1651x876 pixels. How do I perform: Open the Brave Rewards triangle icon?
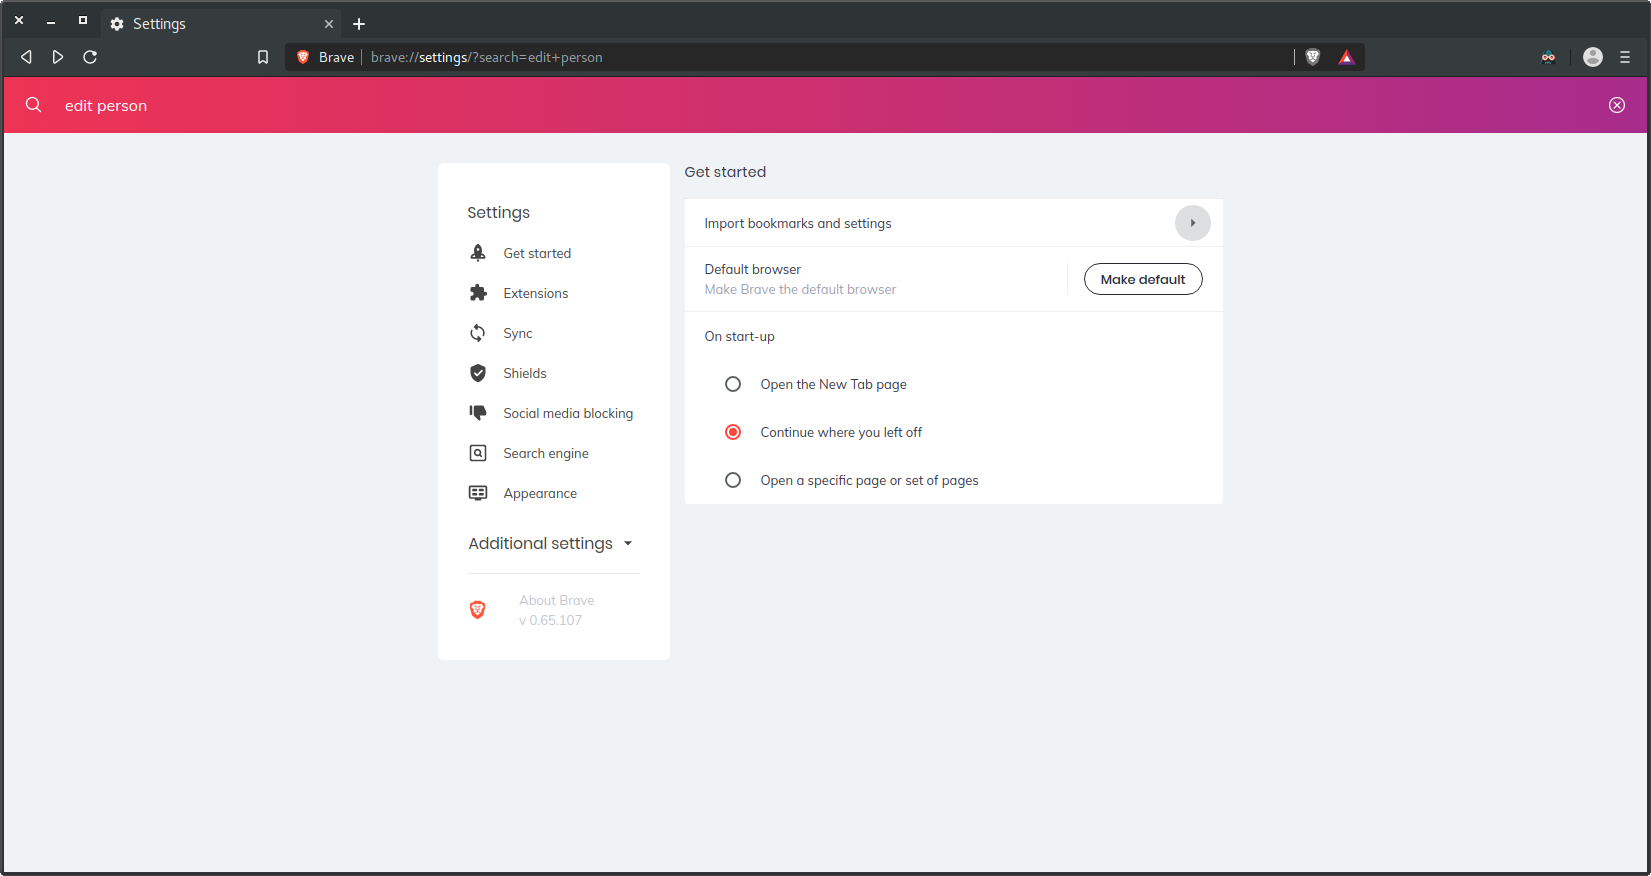(1347, 57)
